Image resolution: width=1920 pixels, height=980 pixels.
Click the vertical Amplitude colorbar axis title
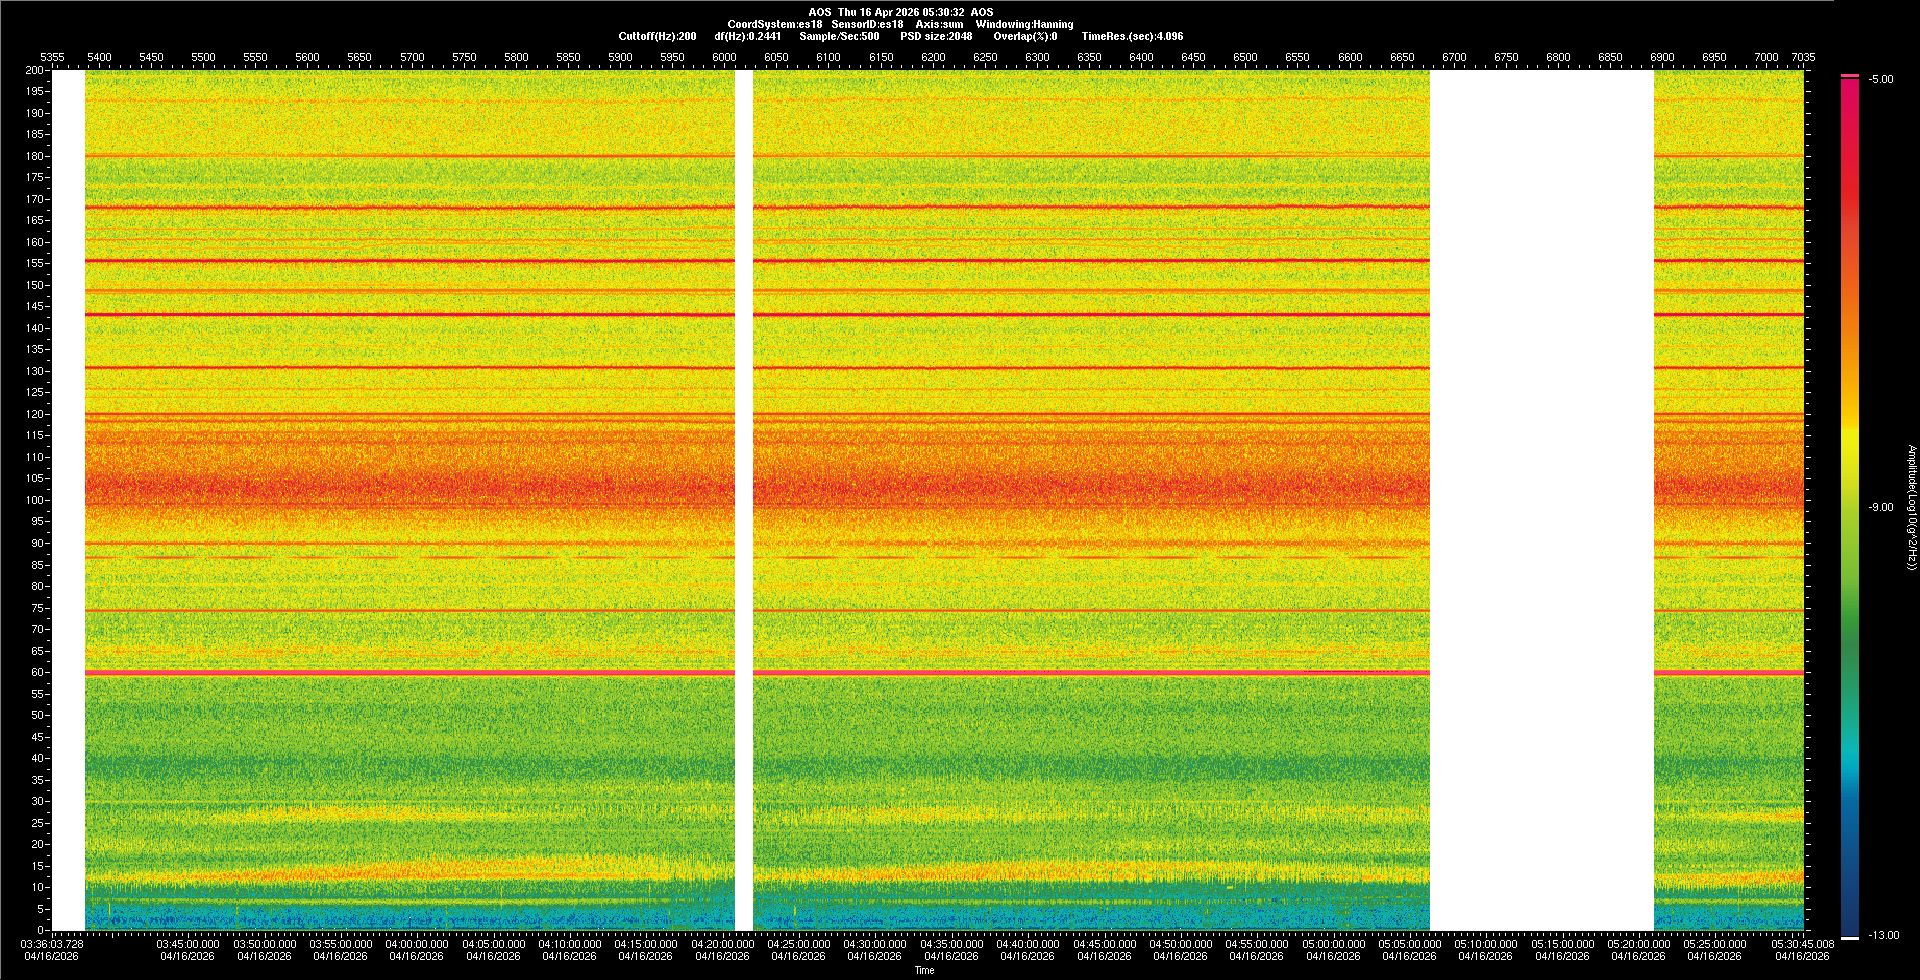tap(1911, 508)
